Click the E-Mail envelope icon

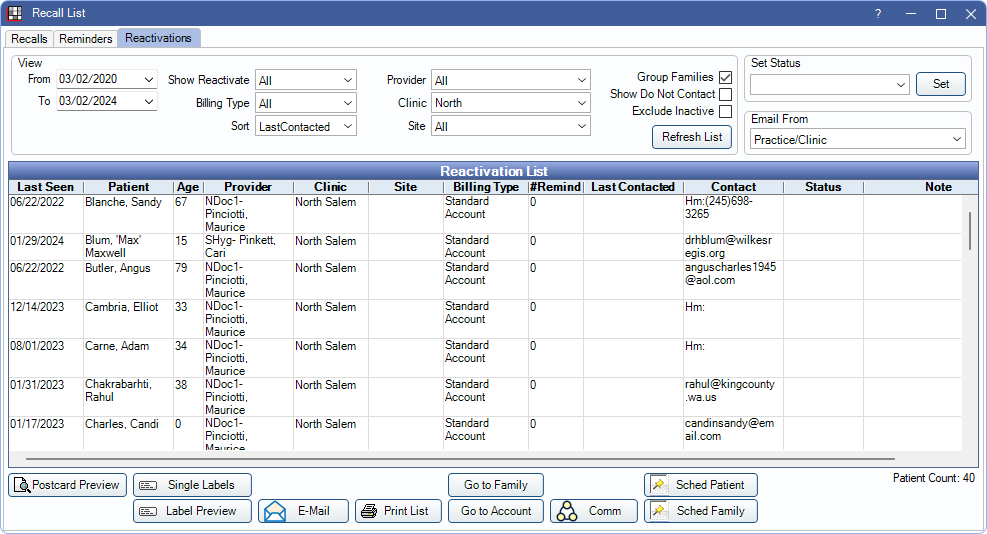(274, 511)
